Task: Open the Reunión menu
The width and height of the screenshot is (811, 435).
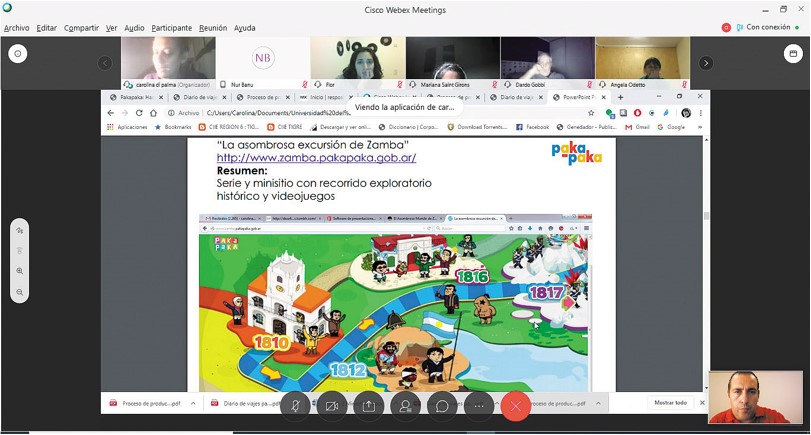Action: (213, 28)
